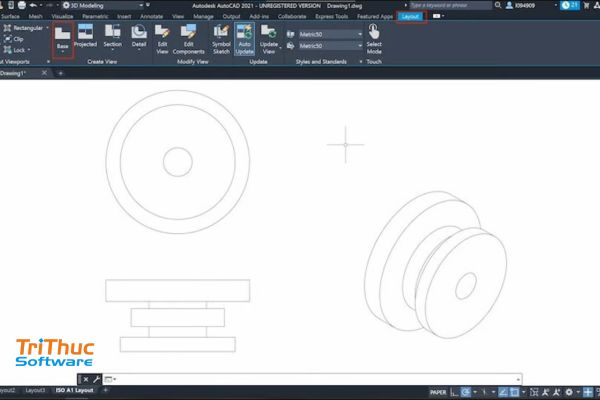This screenshot has height=400, width=600.
Task: Toggle polar tracking in status bar
Action: click(x=465, y=392)
